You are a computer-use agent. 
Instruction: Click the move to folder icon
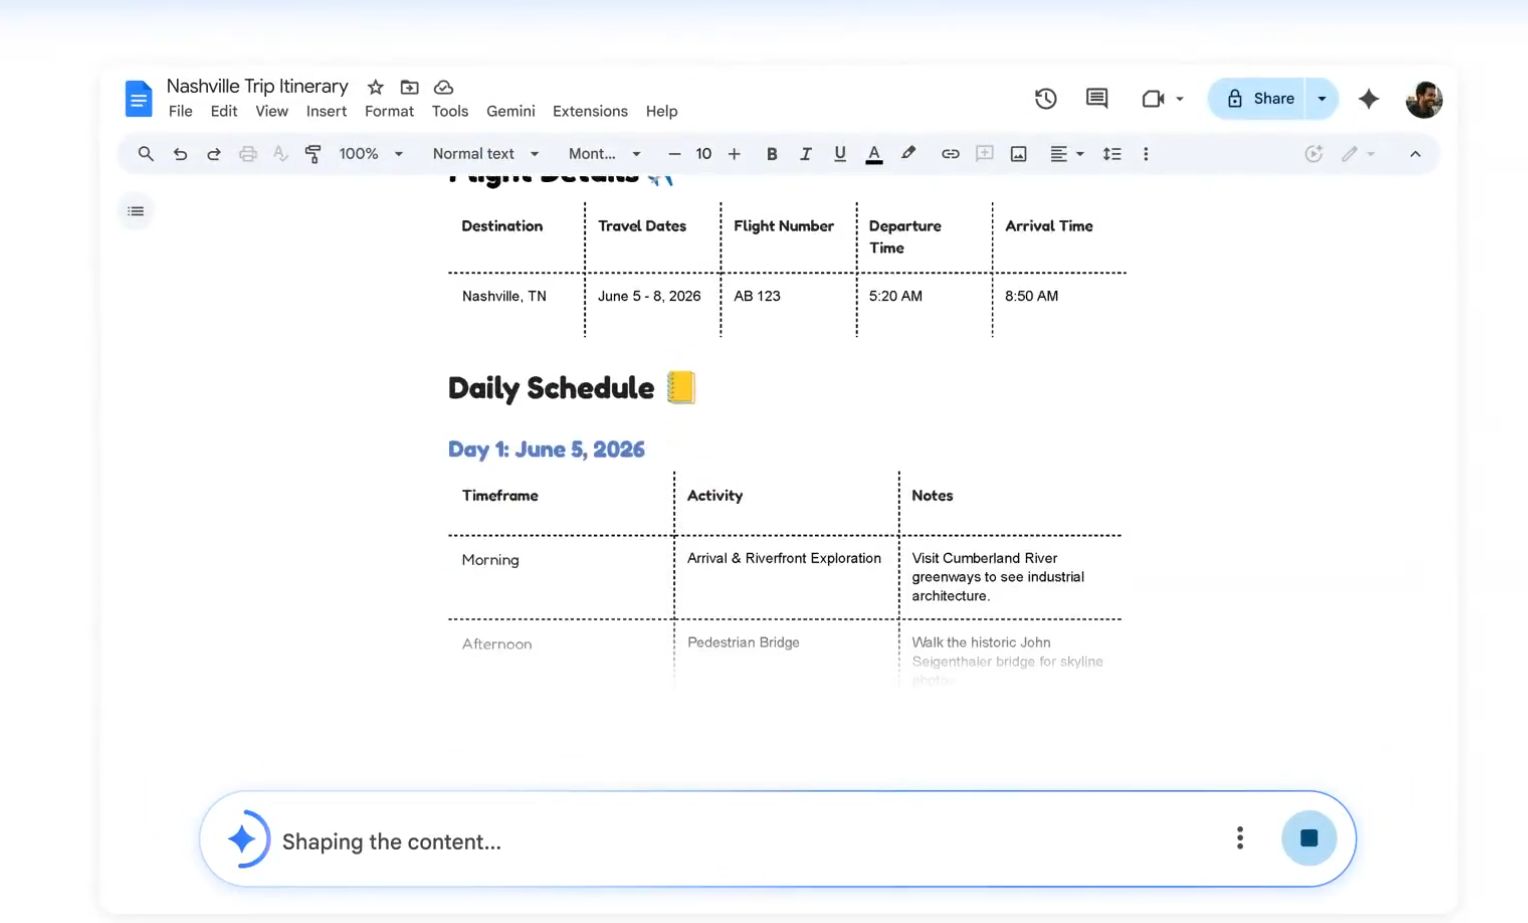point(409,87)
